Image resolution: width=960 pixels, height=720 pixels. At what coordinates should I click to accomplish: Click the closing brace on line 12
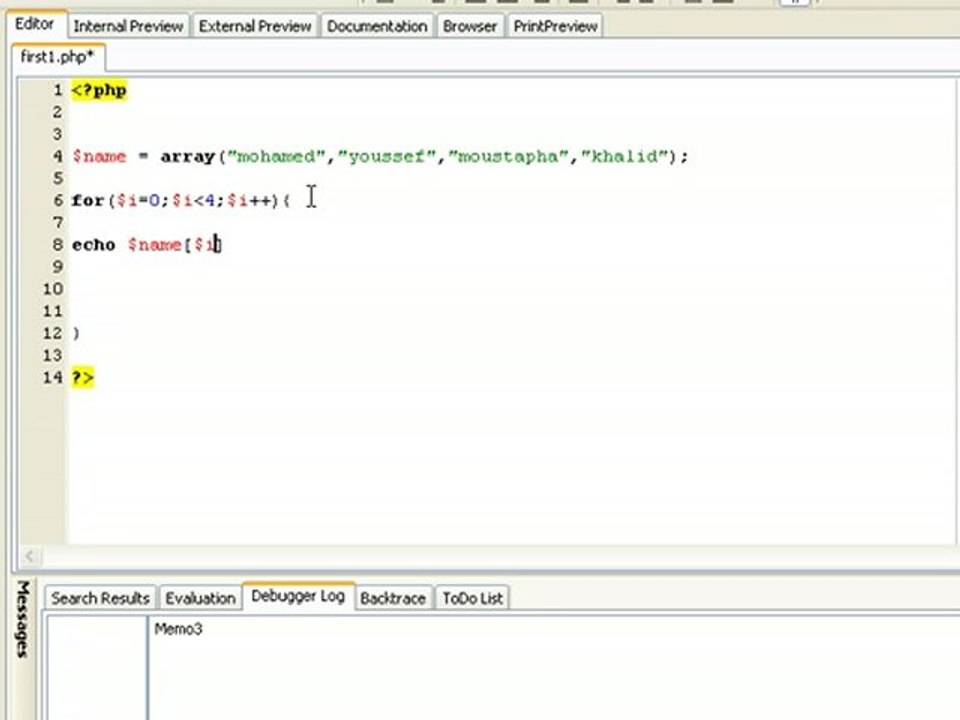point(76,334)
